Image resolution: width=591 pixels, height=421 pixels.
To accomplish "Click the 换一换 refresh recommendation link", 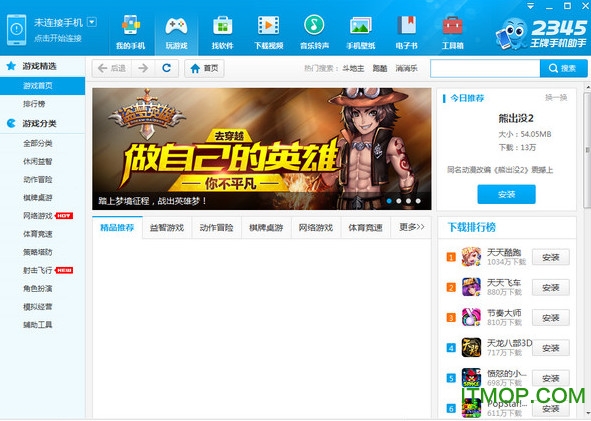I will [x=556, y=98].
